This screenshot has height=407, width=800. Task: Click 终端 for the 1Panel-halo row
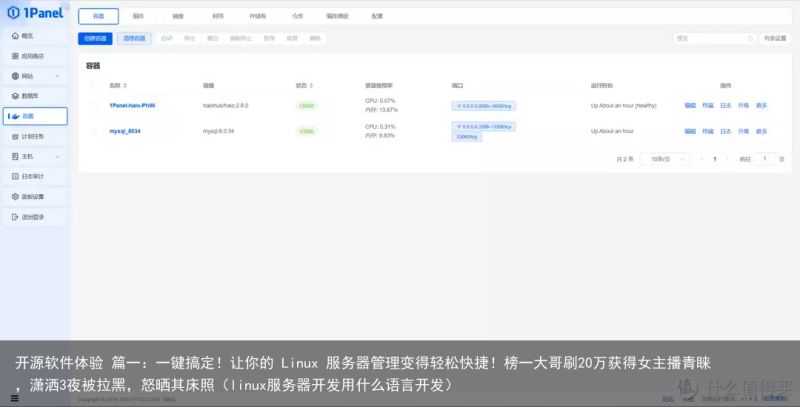click(708, 106)
